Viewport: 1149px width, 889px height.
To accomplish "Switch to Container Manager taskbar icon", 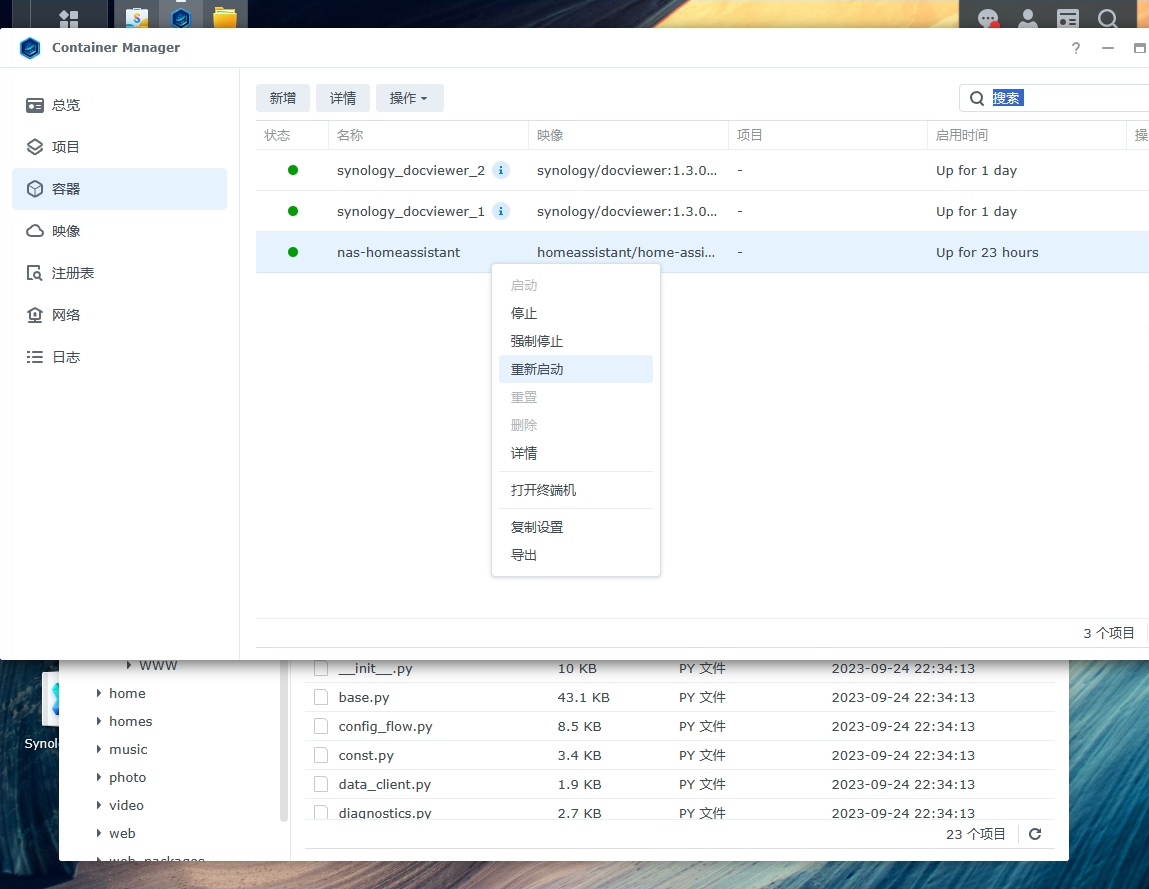I will click(x=181, y=16).
